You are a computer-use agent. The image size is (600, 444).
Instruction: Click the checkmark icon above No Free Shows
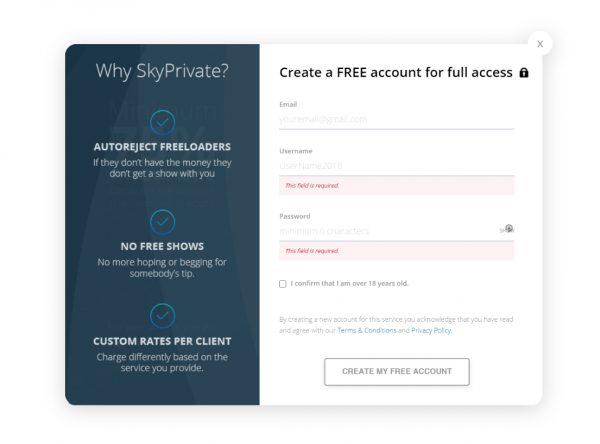pos(162,222)
